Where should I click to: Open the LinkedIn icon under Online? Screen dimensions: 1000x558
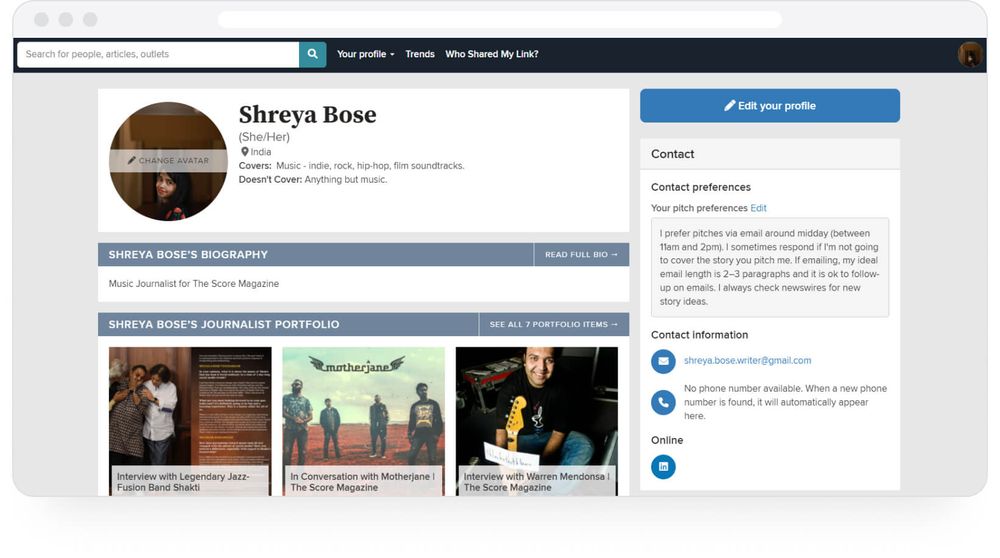(663, 466)
